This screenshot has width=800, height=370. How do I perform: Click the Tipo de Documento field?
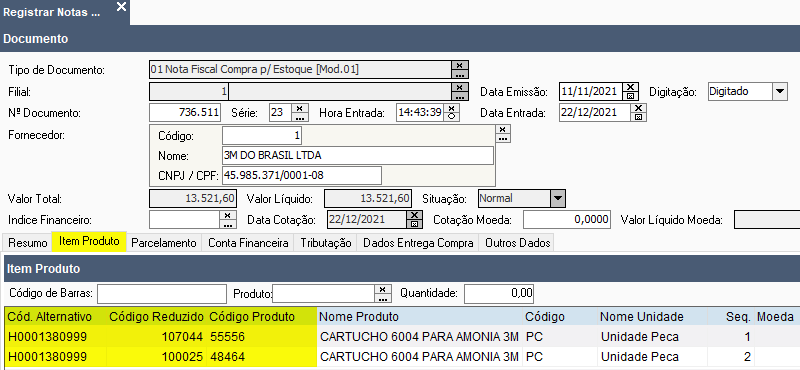coord(300,70)
